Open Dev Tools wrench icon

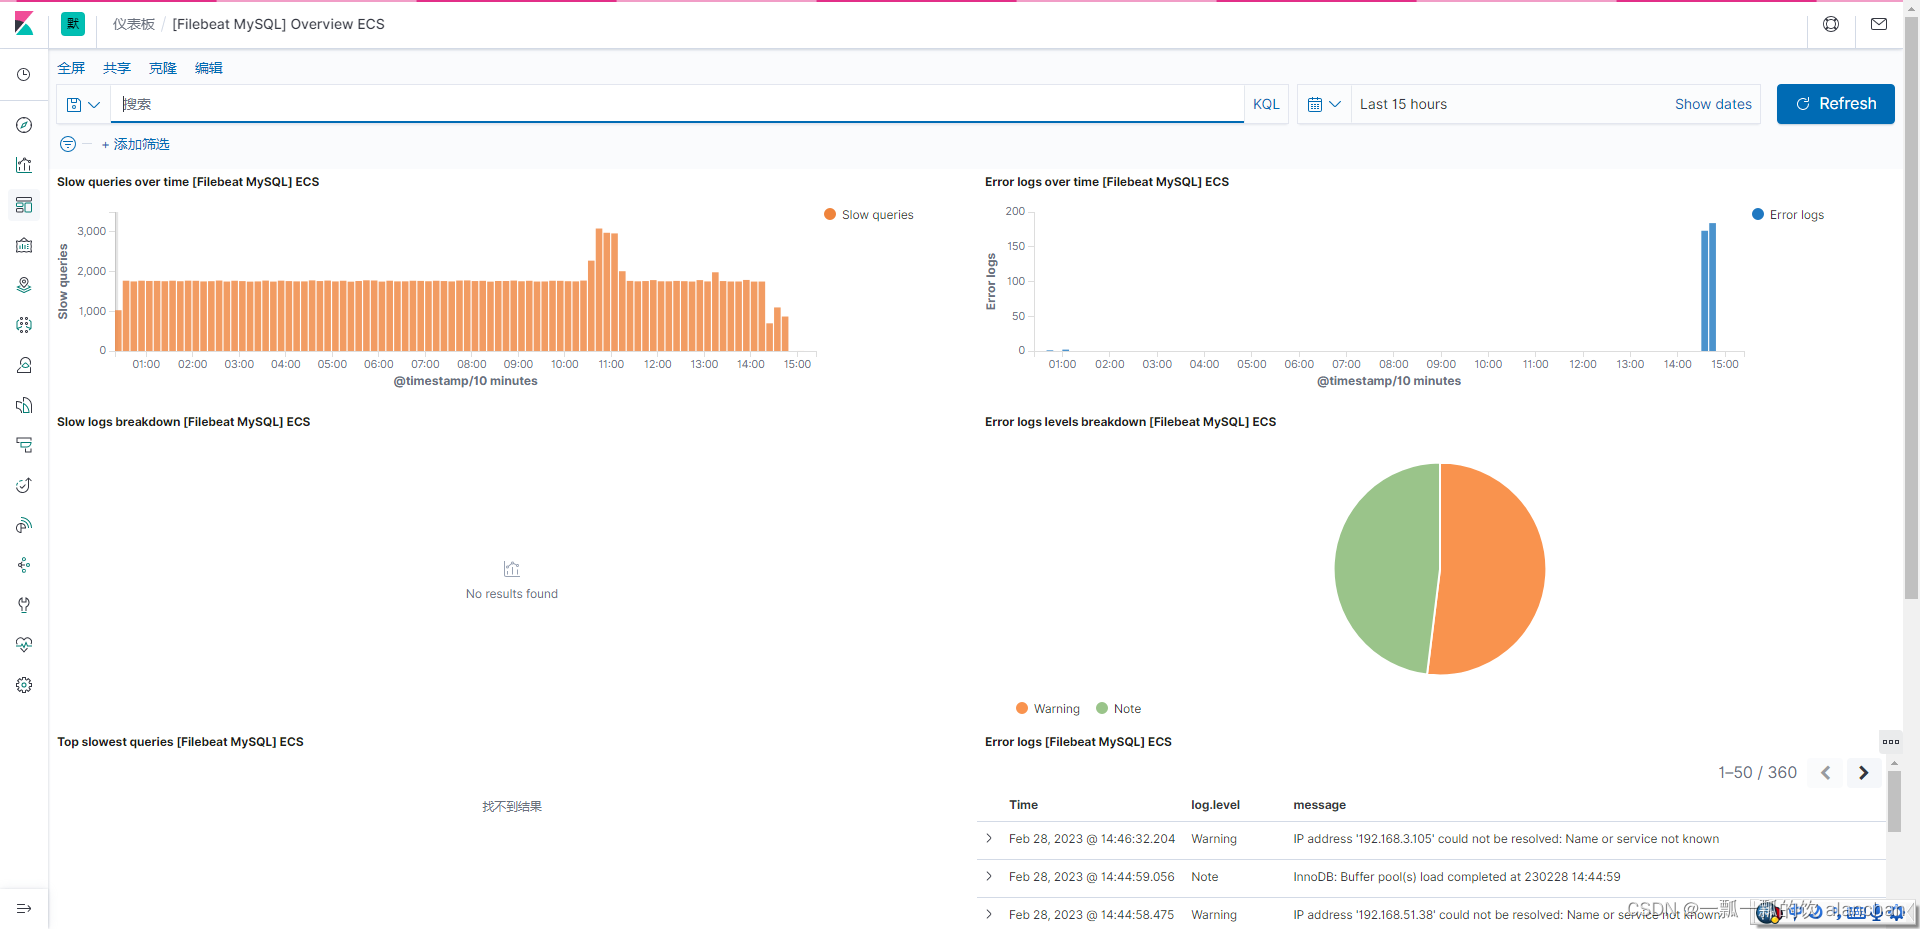[24, 605]
